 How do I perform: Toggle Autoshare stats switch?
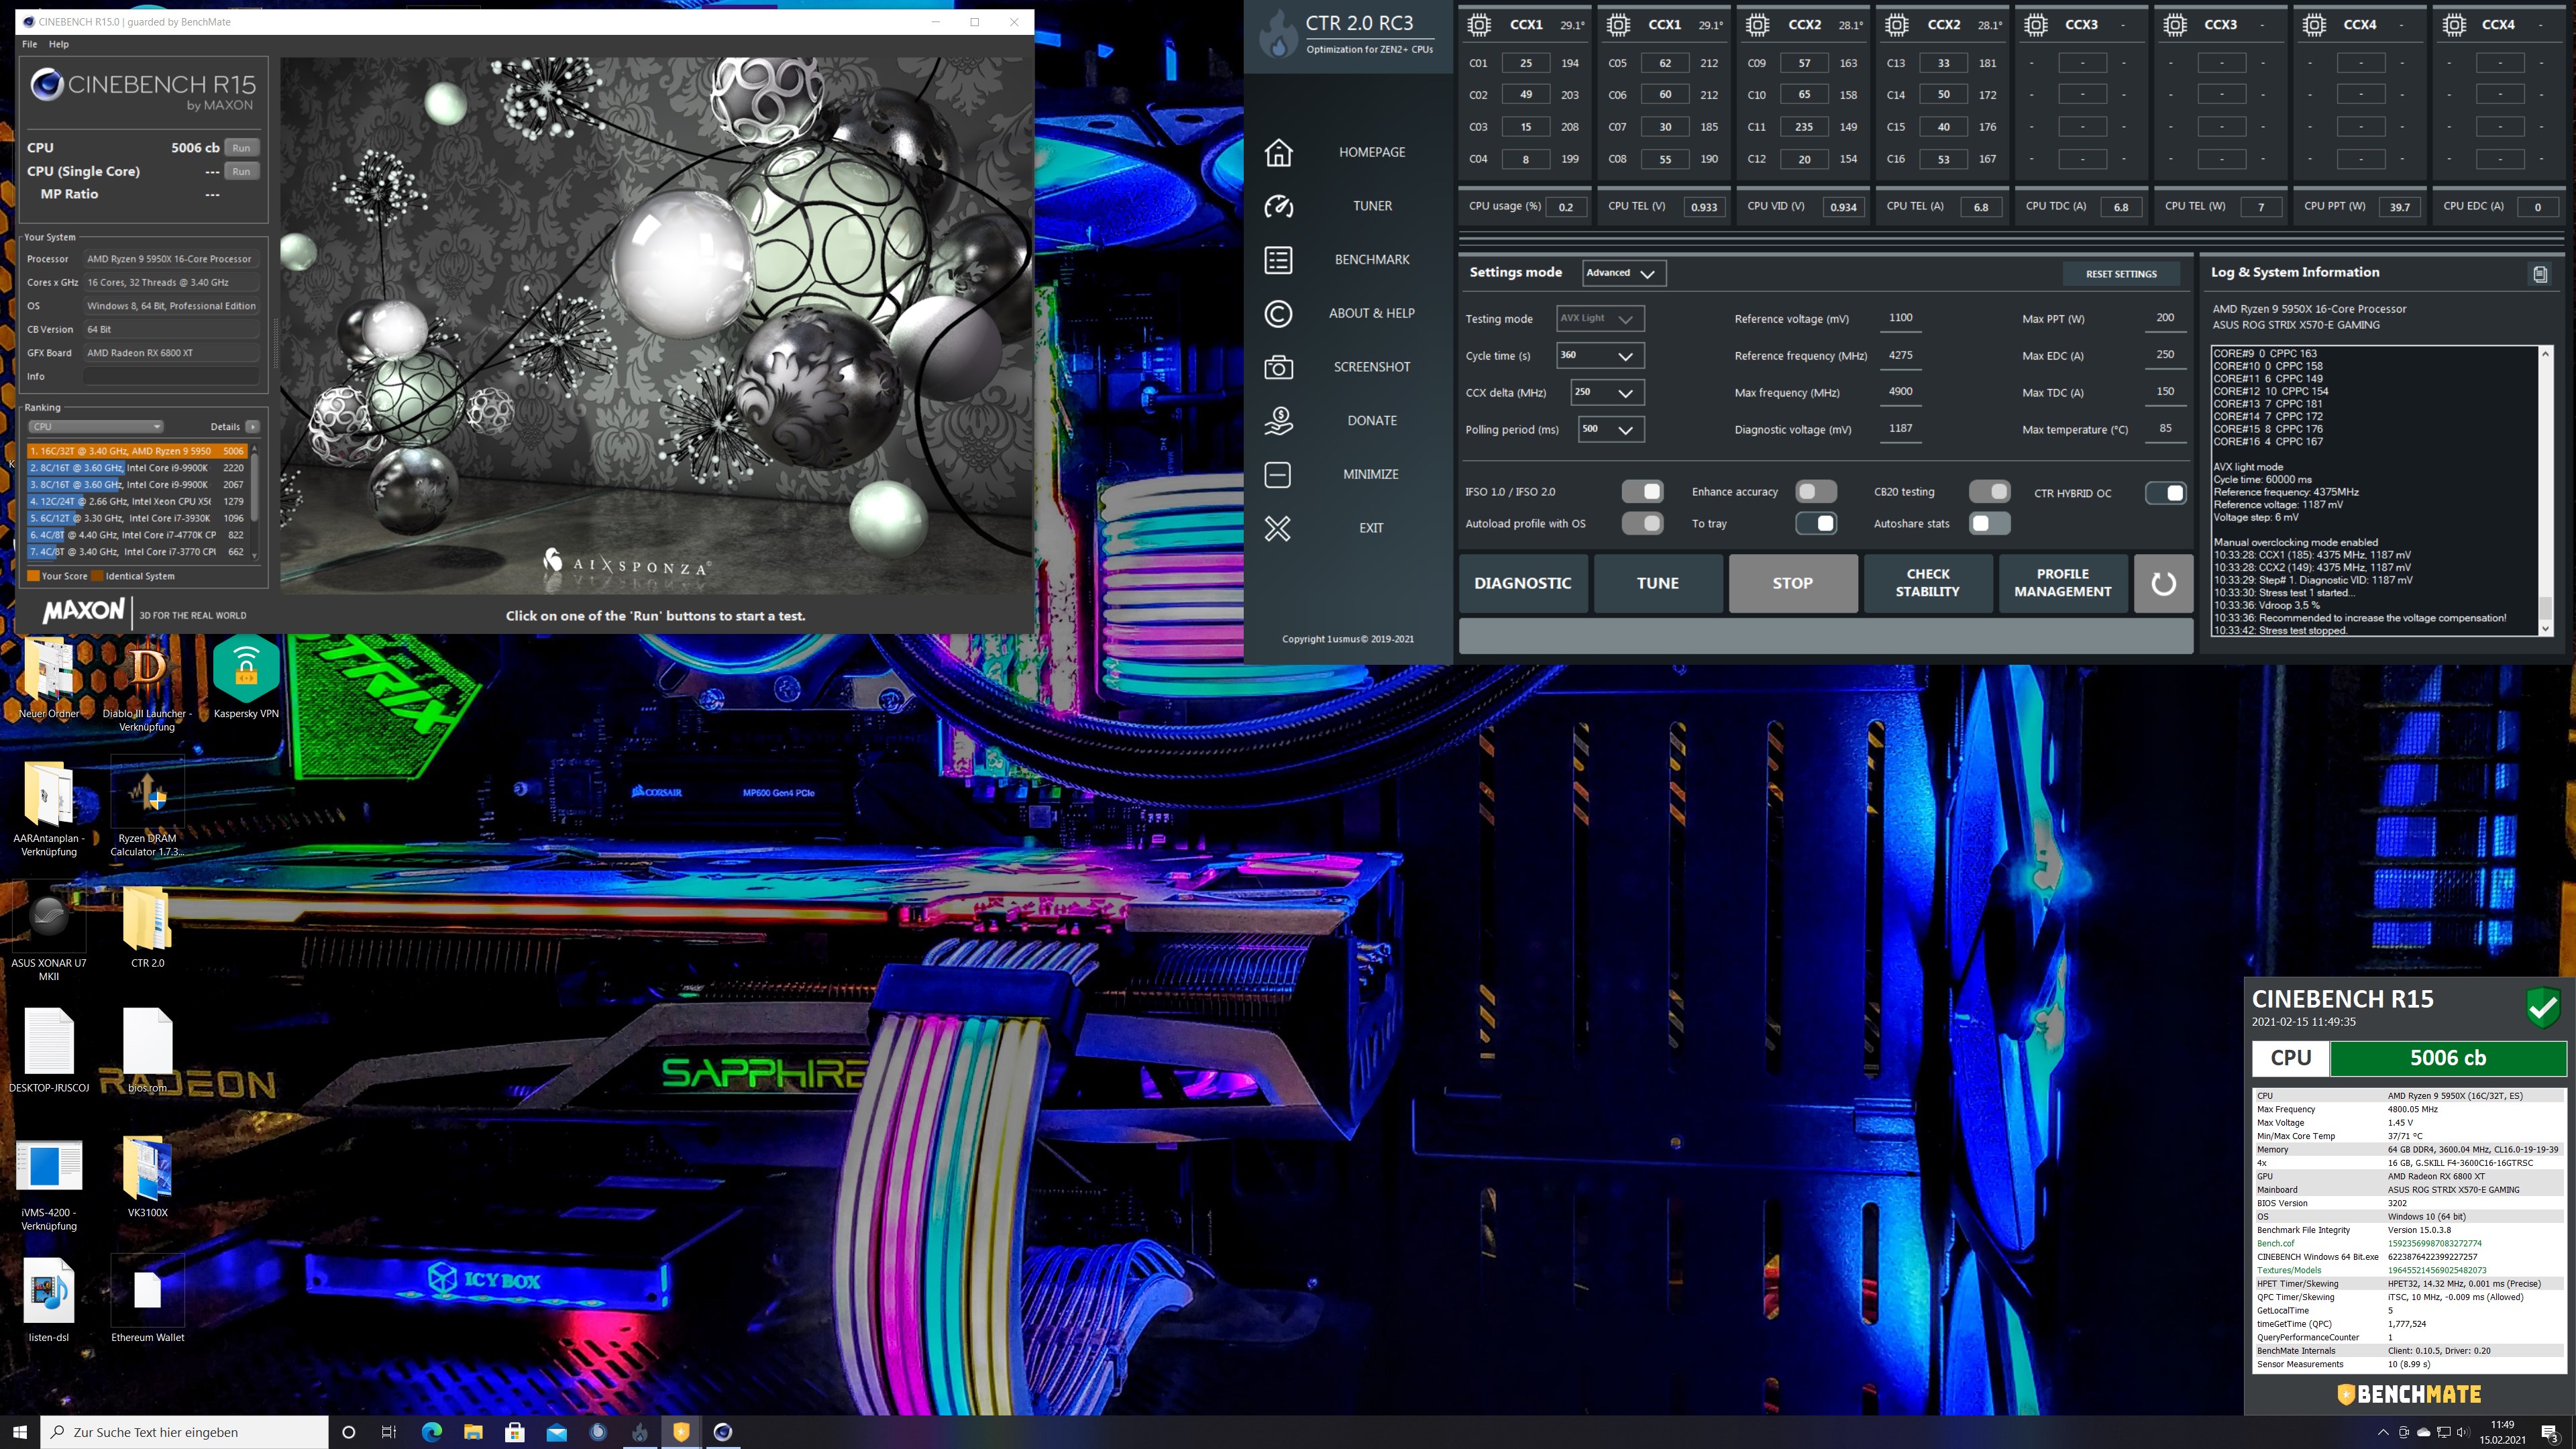[1989, 523]
